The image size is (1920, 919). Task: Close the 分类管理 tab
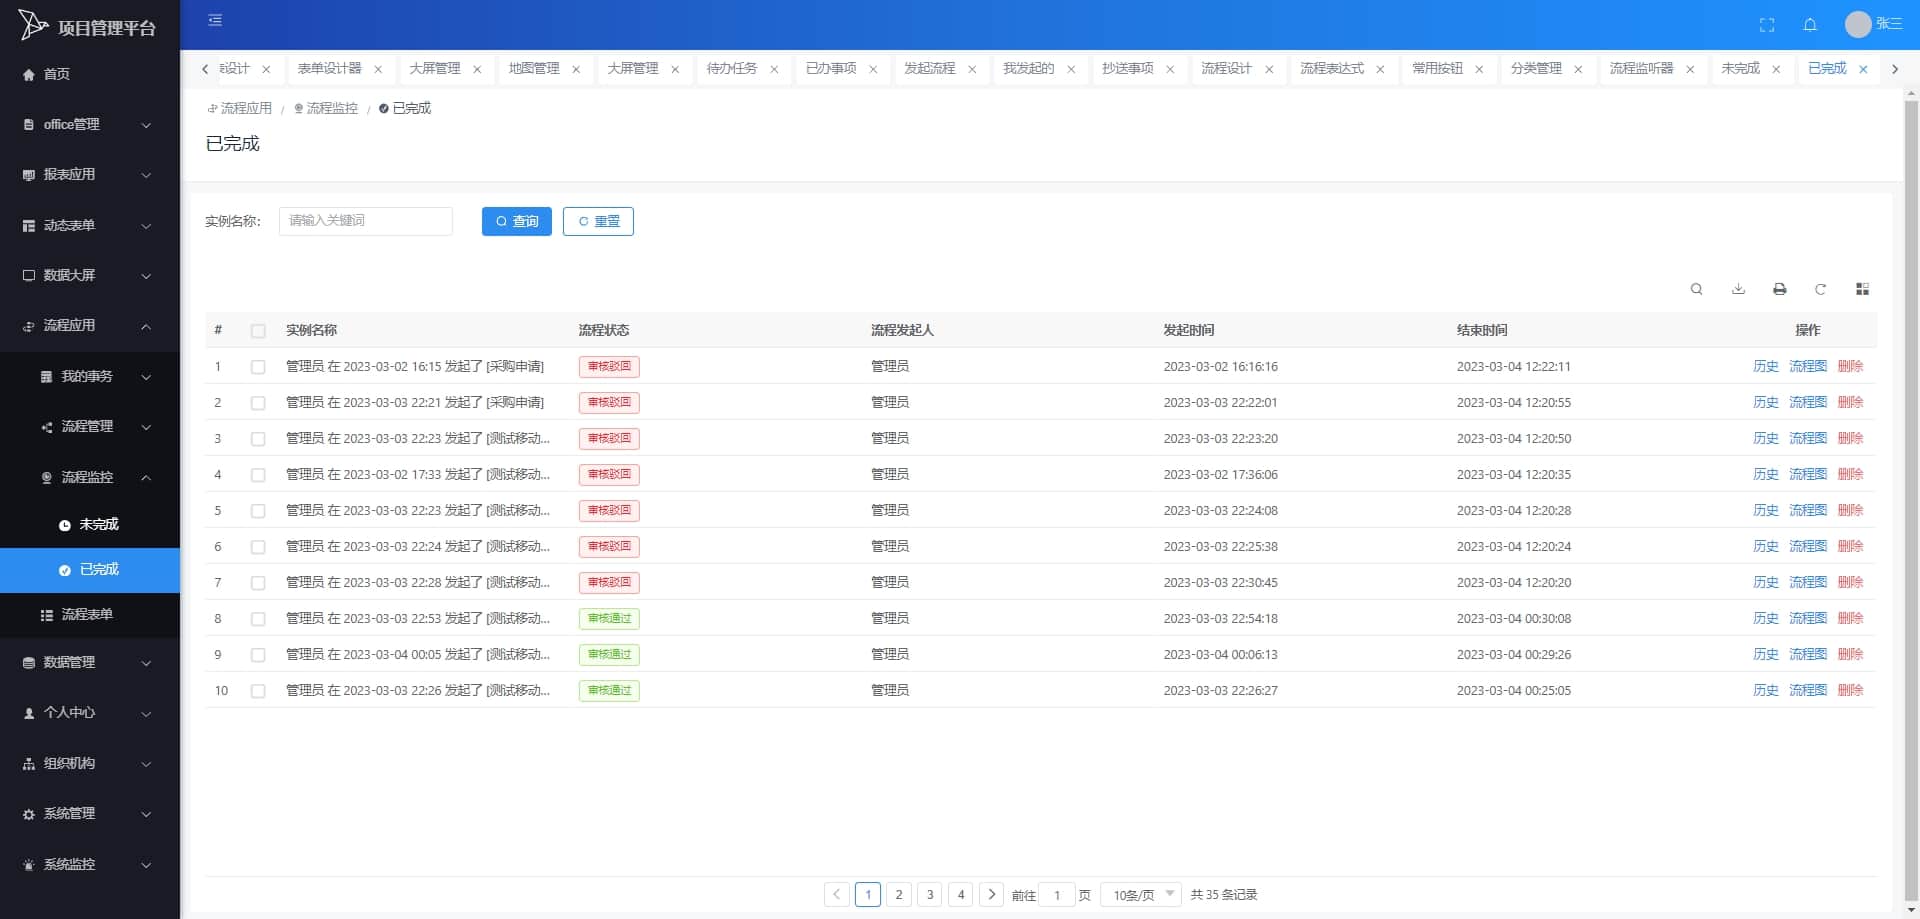click(x=1578, y=69)
